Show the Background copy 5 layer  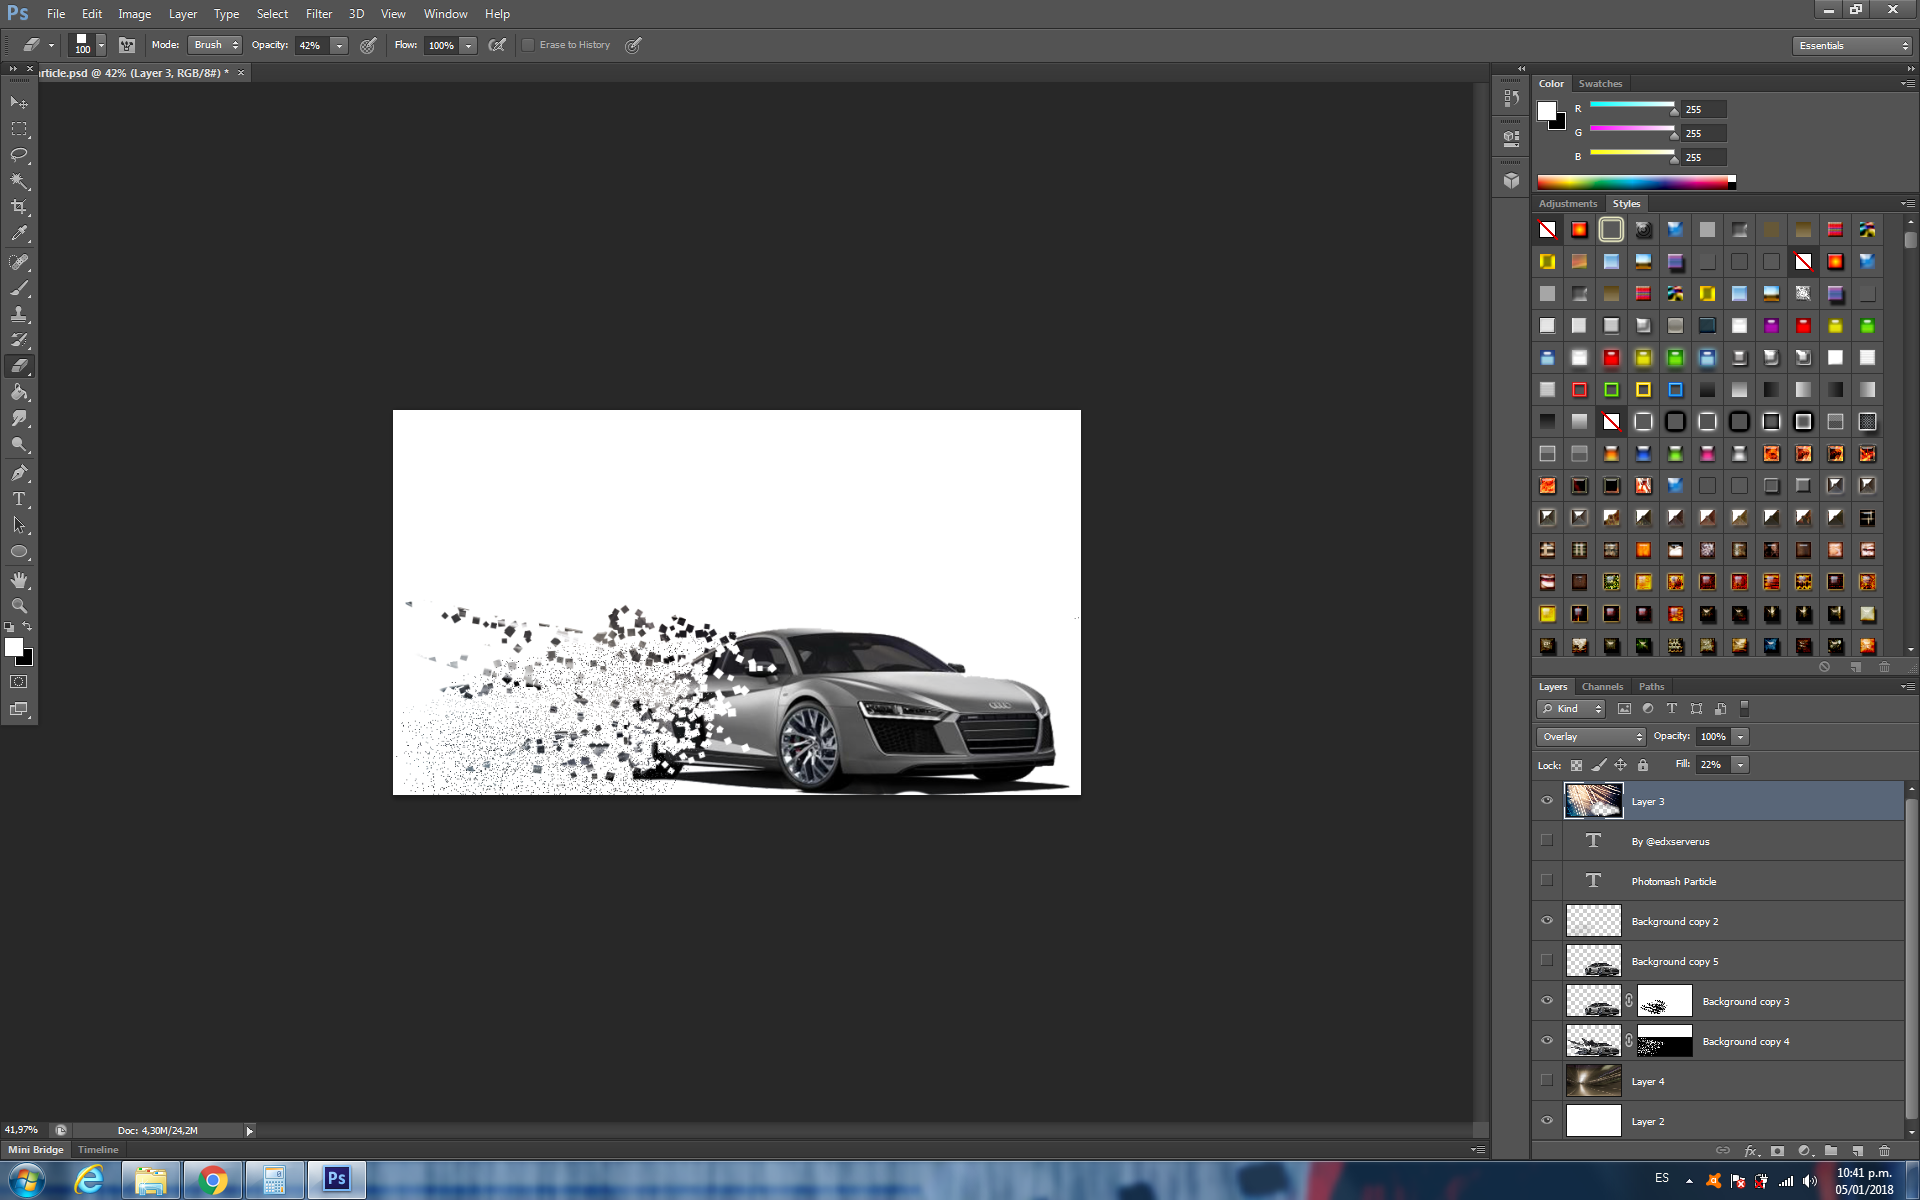click(x=1547, y=961)
